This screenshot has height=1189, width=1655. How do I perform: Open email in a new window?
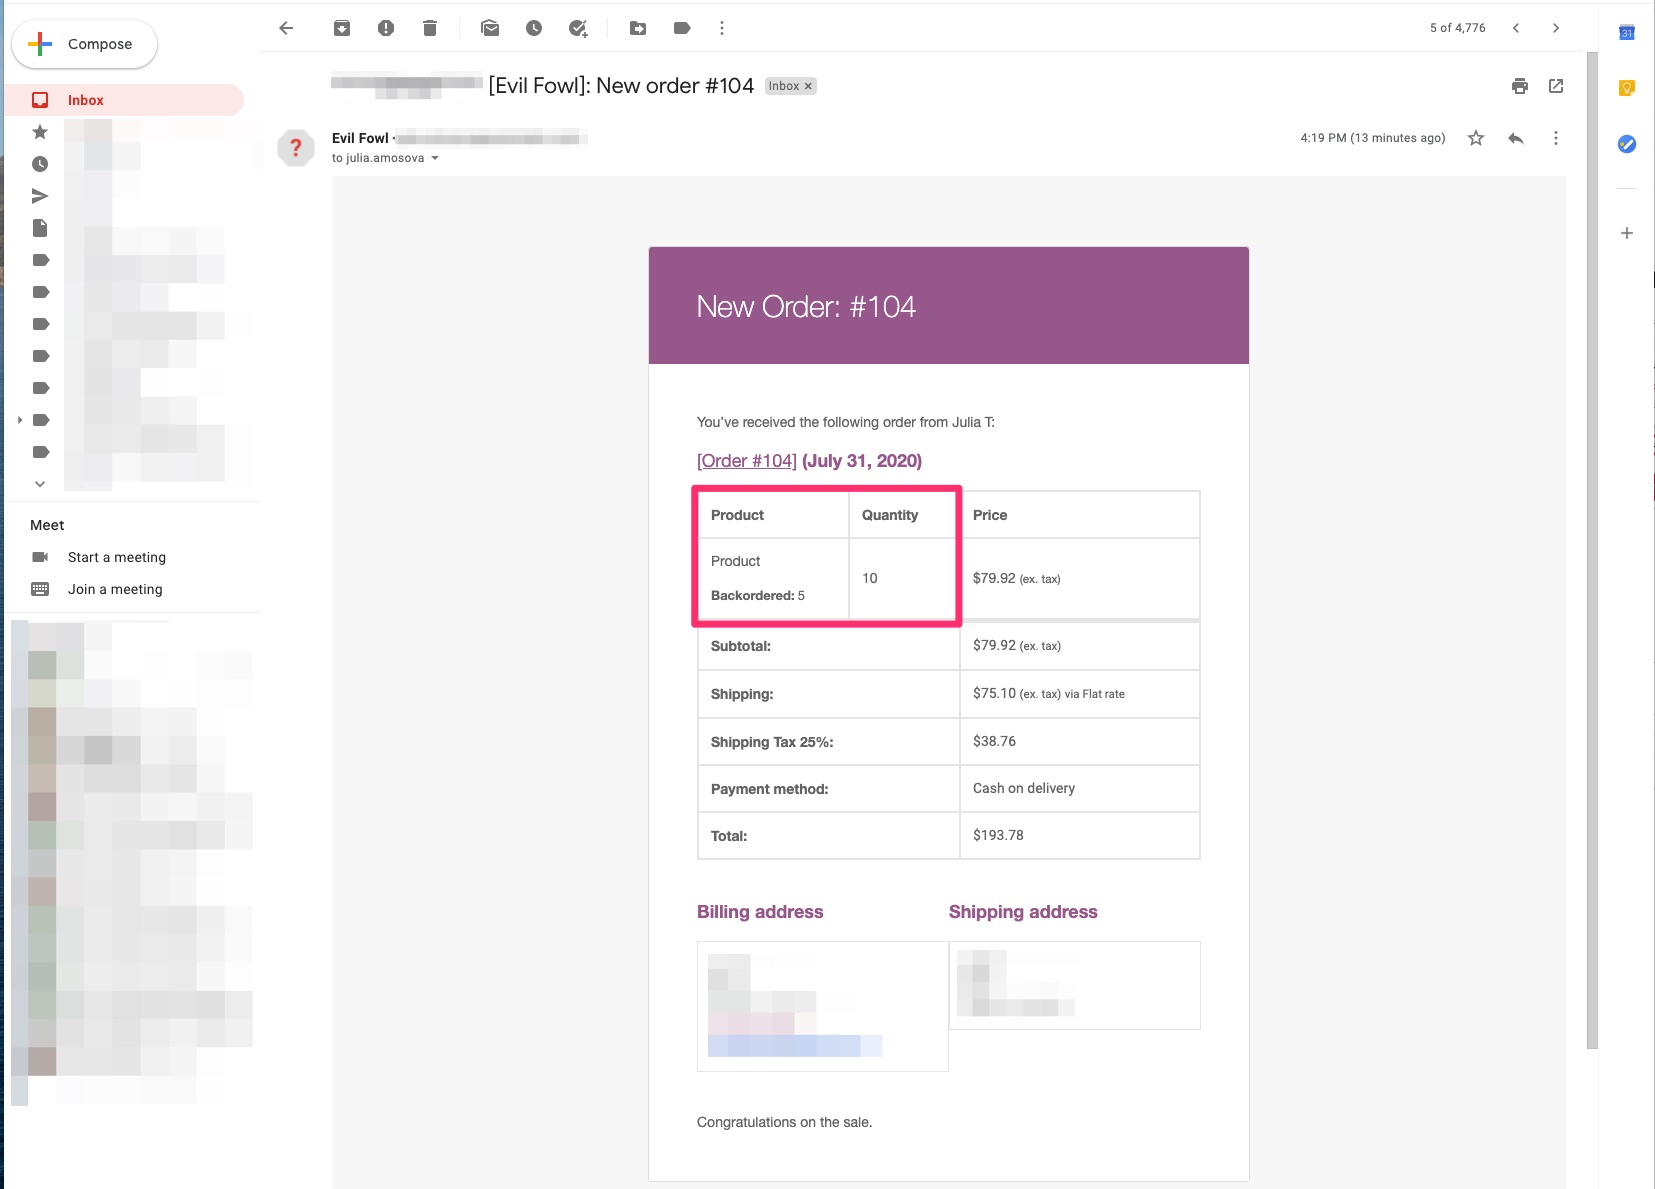1555,86
